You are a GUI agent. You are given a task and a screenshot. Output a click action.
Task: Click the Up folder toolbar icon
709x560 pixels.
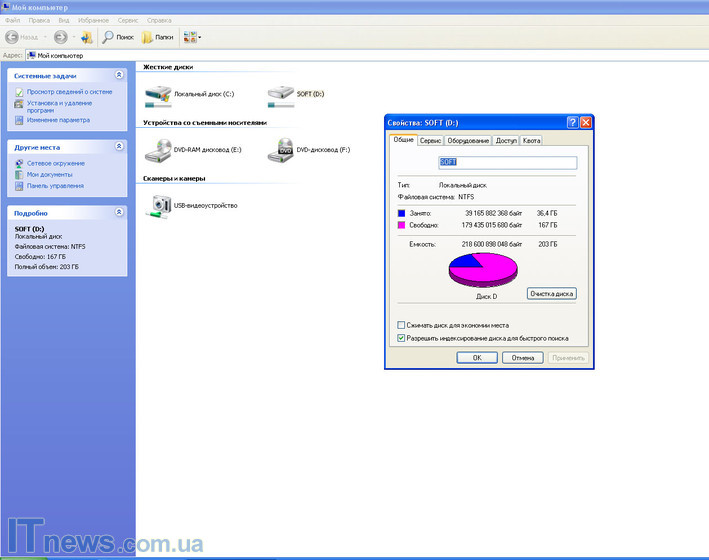86,37
